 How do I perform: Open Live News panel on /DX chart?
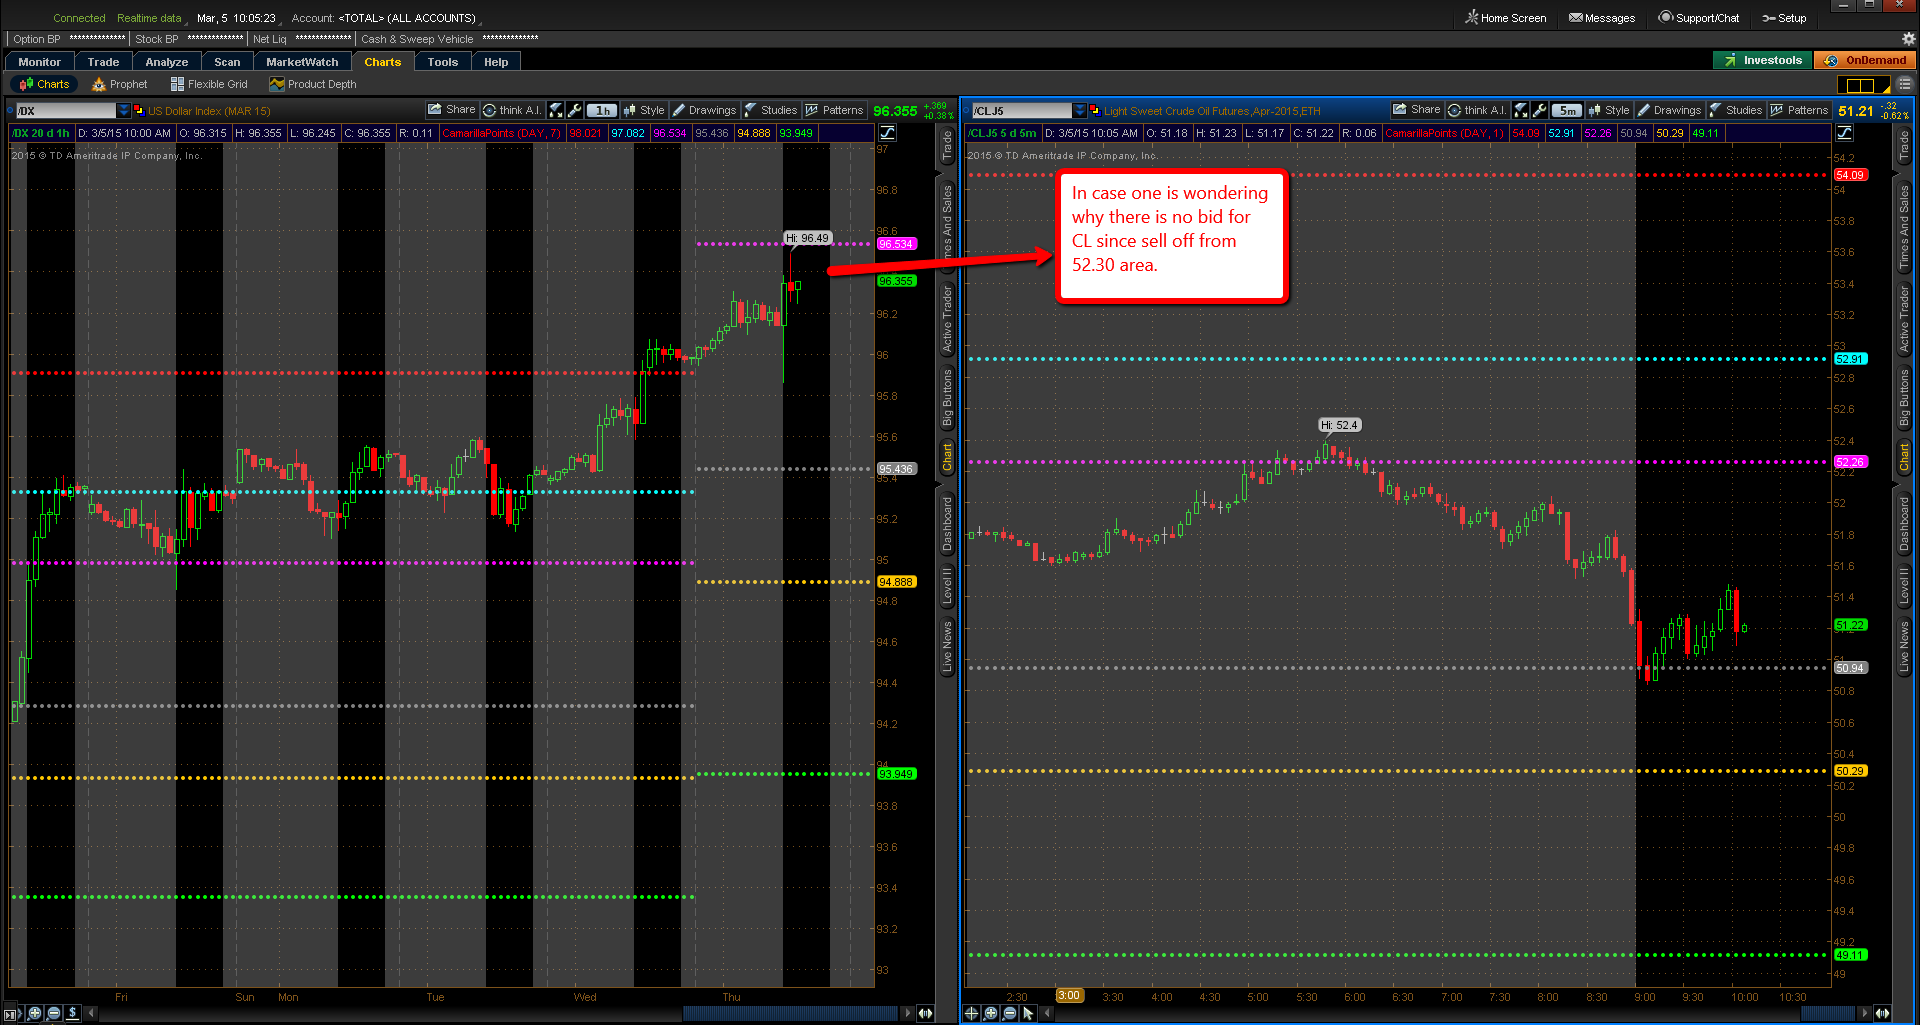[946, 646]
